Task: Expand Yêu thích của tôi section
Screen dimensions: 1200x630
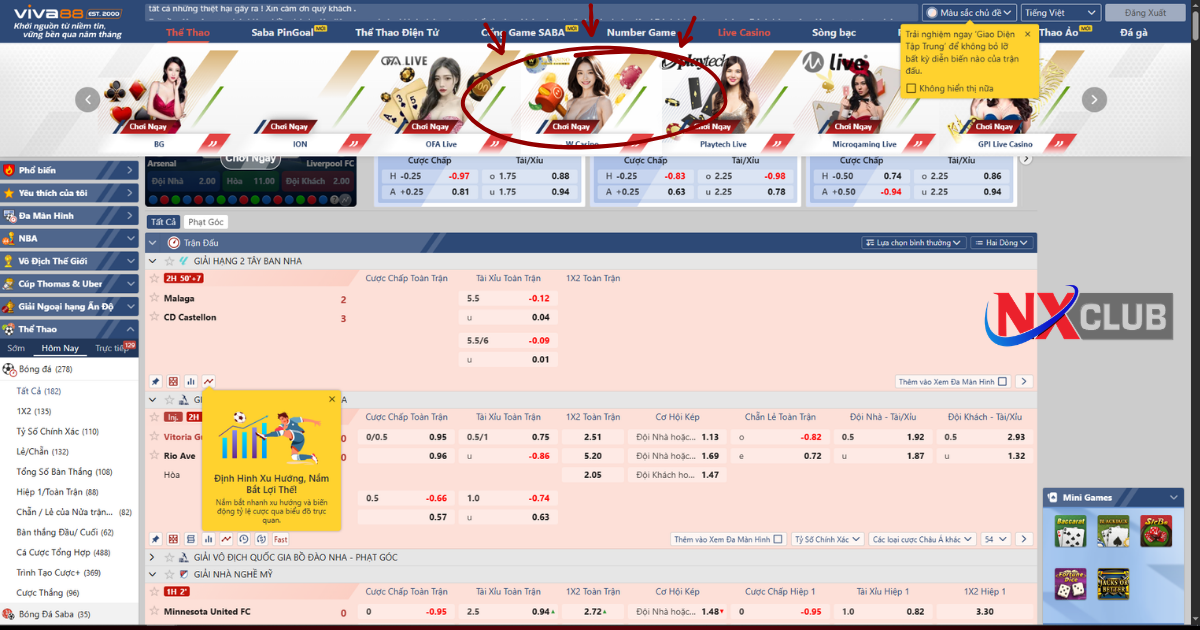Action: [x=69, y=193]
